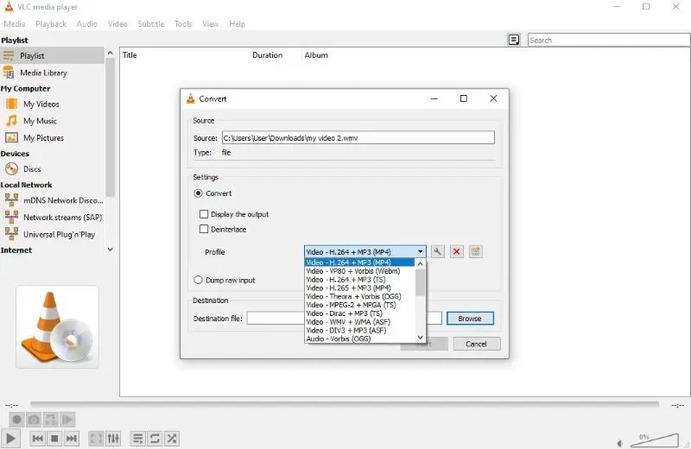Click profile list scrollbar down arrow
691x449 pixels.
coord(420,338)
